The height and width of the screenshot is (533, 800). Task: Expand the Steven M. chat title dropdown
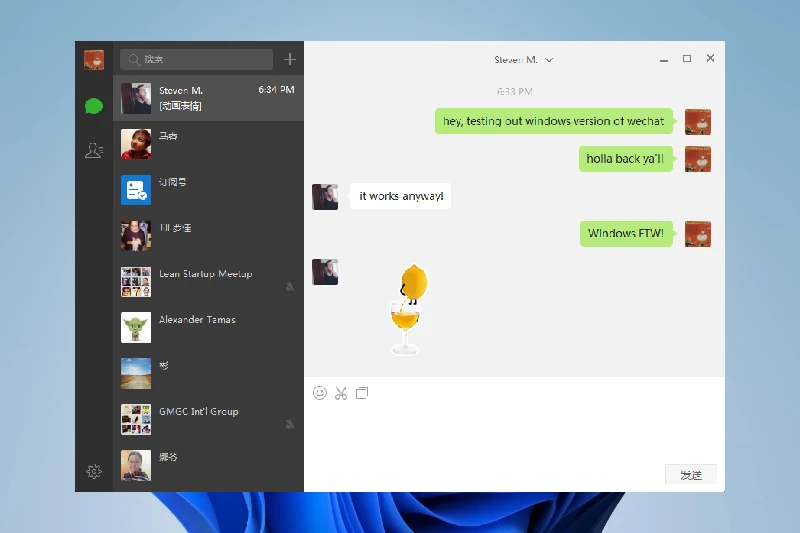[x=549, y=60]
